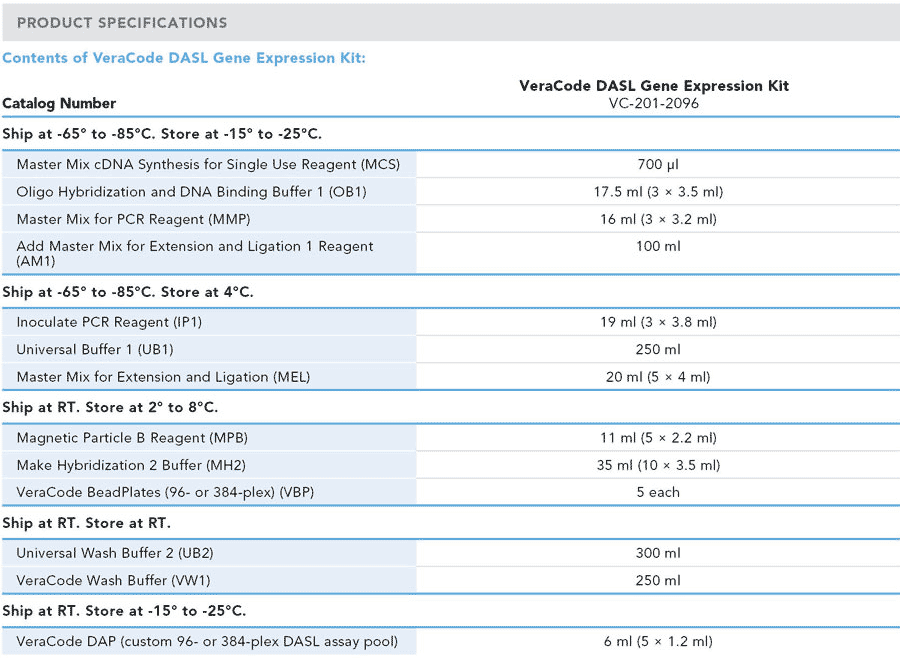Click the 300 ml value
Screen dimensions: 900x672
658,553
